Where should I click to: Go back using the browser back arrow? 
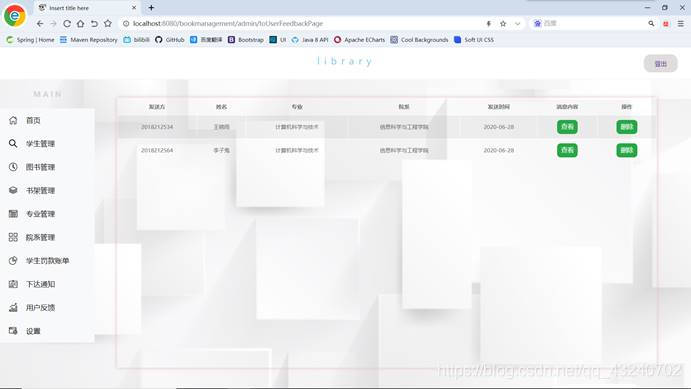coord(40,23)
